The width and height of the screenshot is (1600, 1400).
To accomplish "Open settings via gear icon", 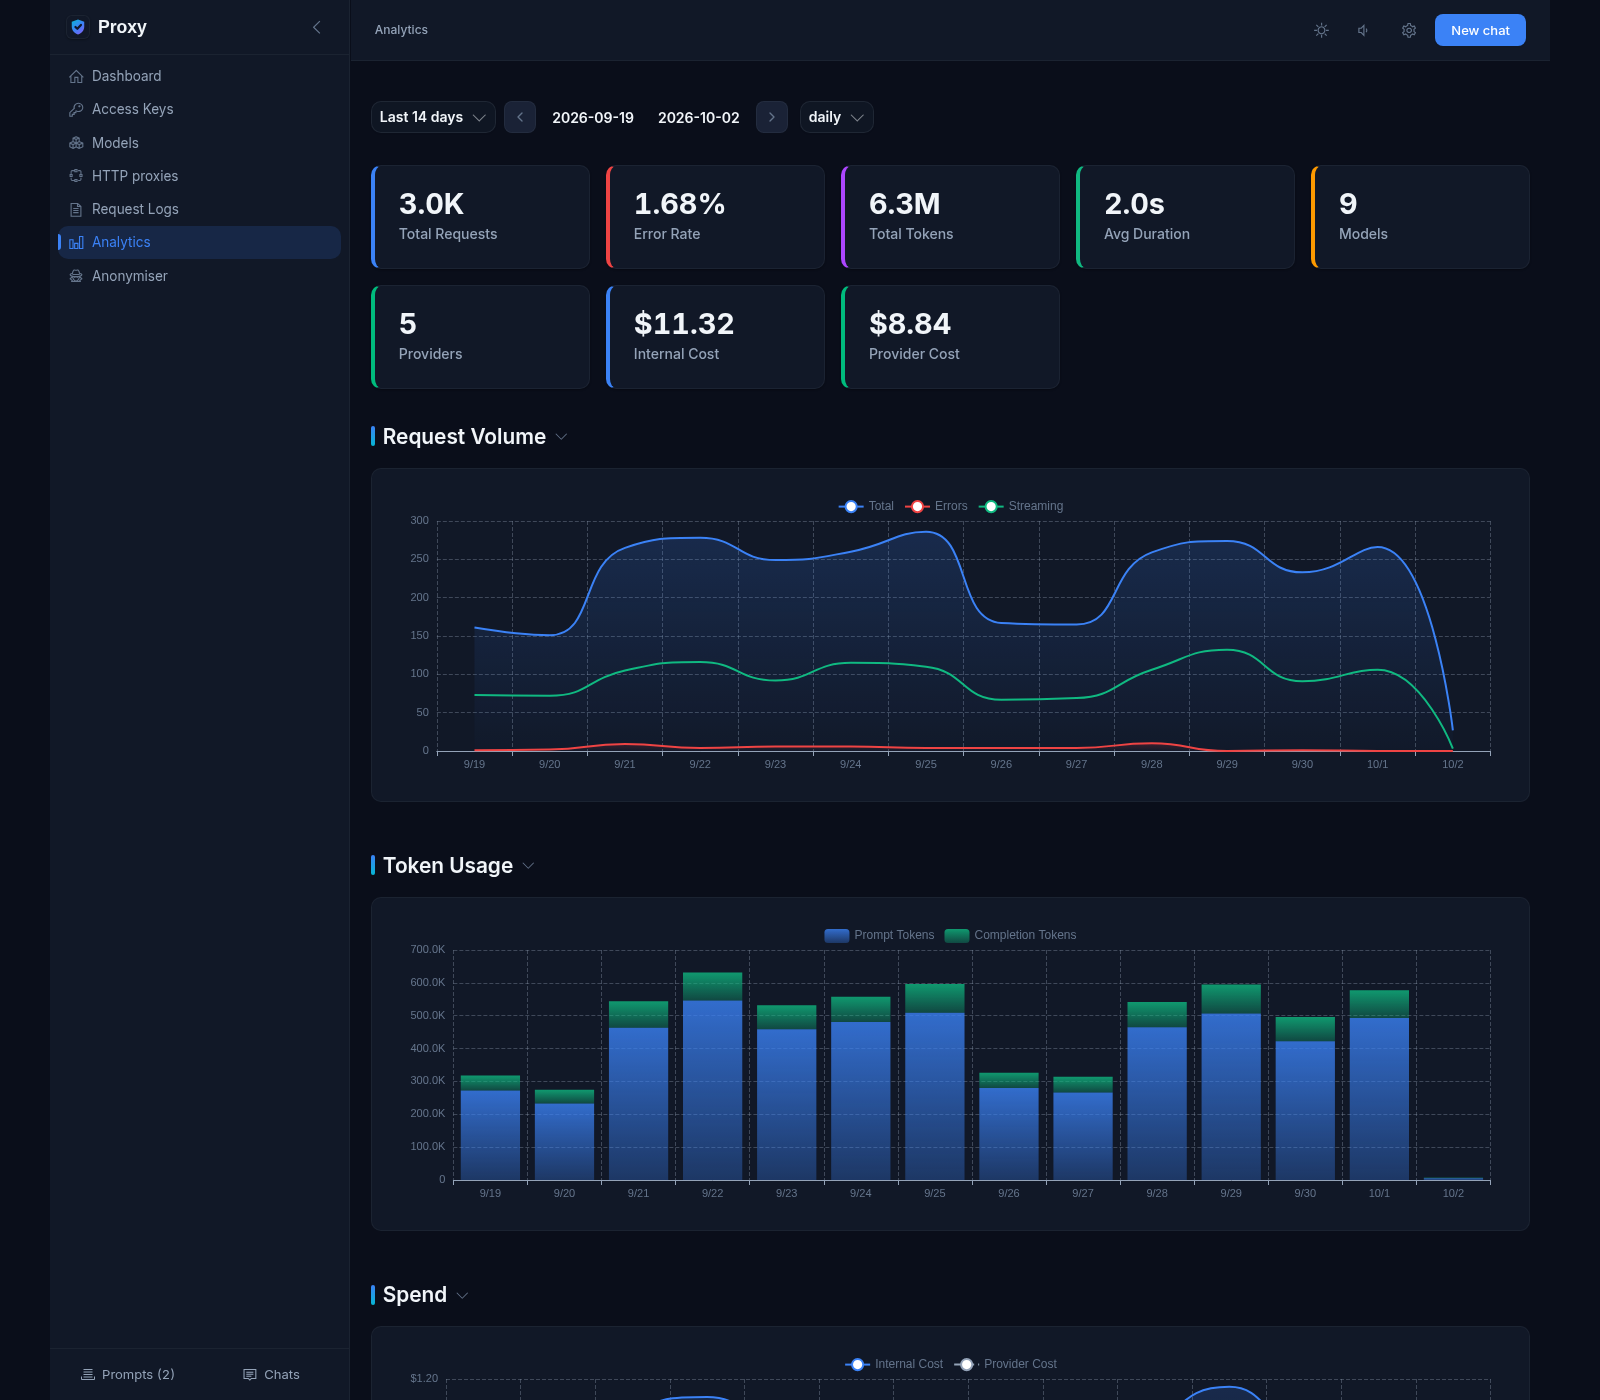I will pos(1409,31).
